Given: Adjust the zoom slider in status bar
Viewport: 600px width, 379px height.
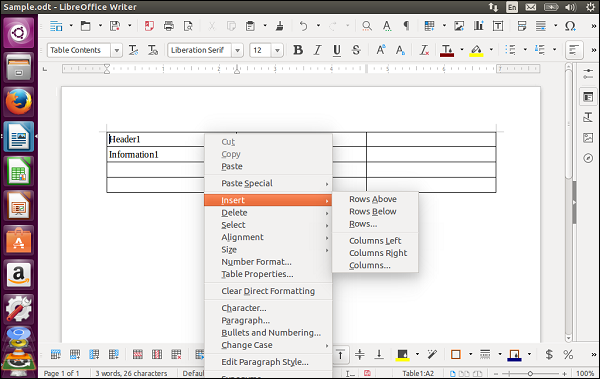Looking at the screenshot, I should click(x=530, y=373).
